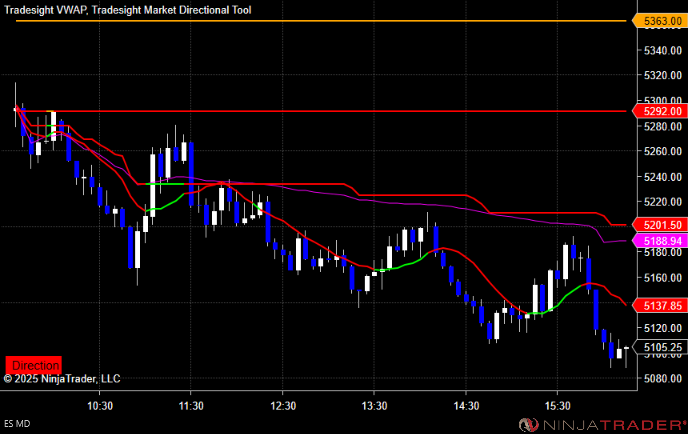Click the 5340.00 price axis label
This screenshot has width=688, height=434.
(x=663, y=50)
